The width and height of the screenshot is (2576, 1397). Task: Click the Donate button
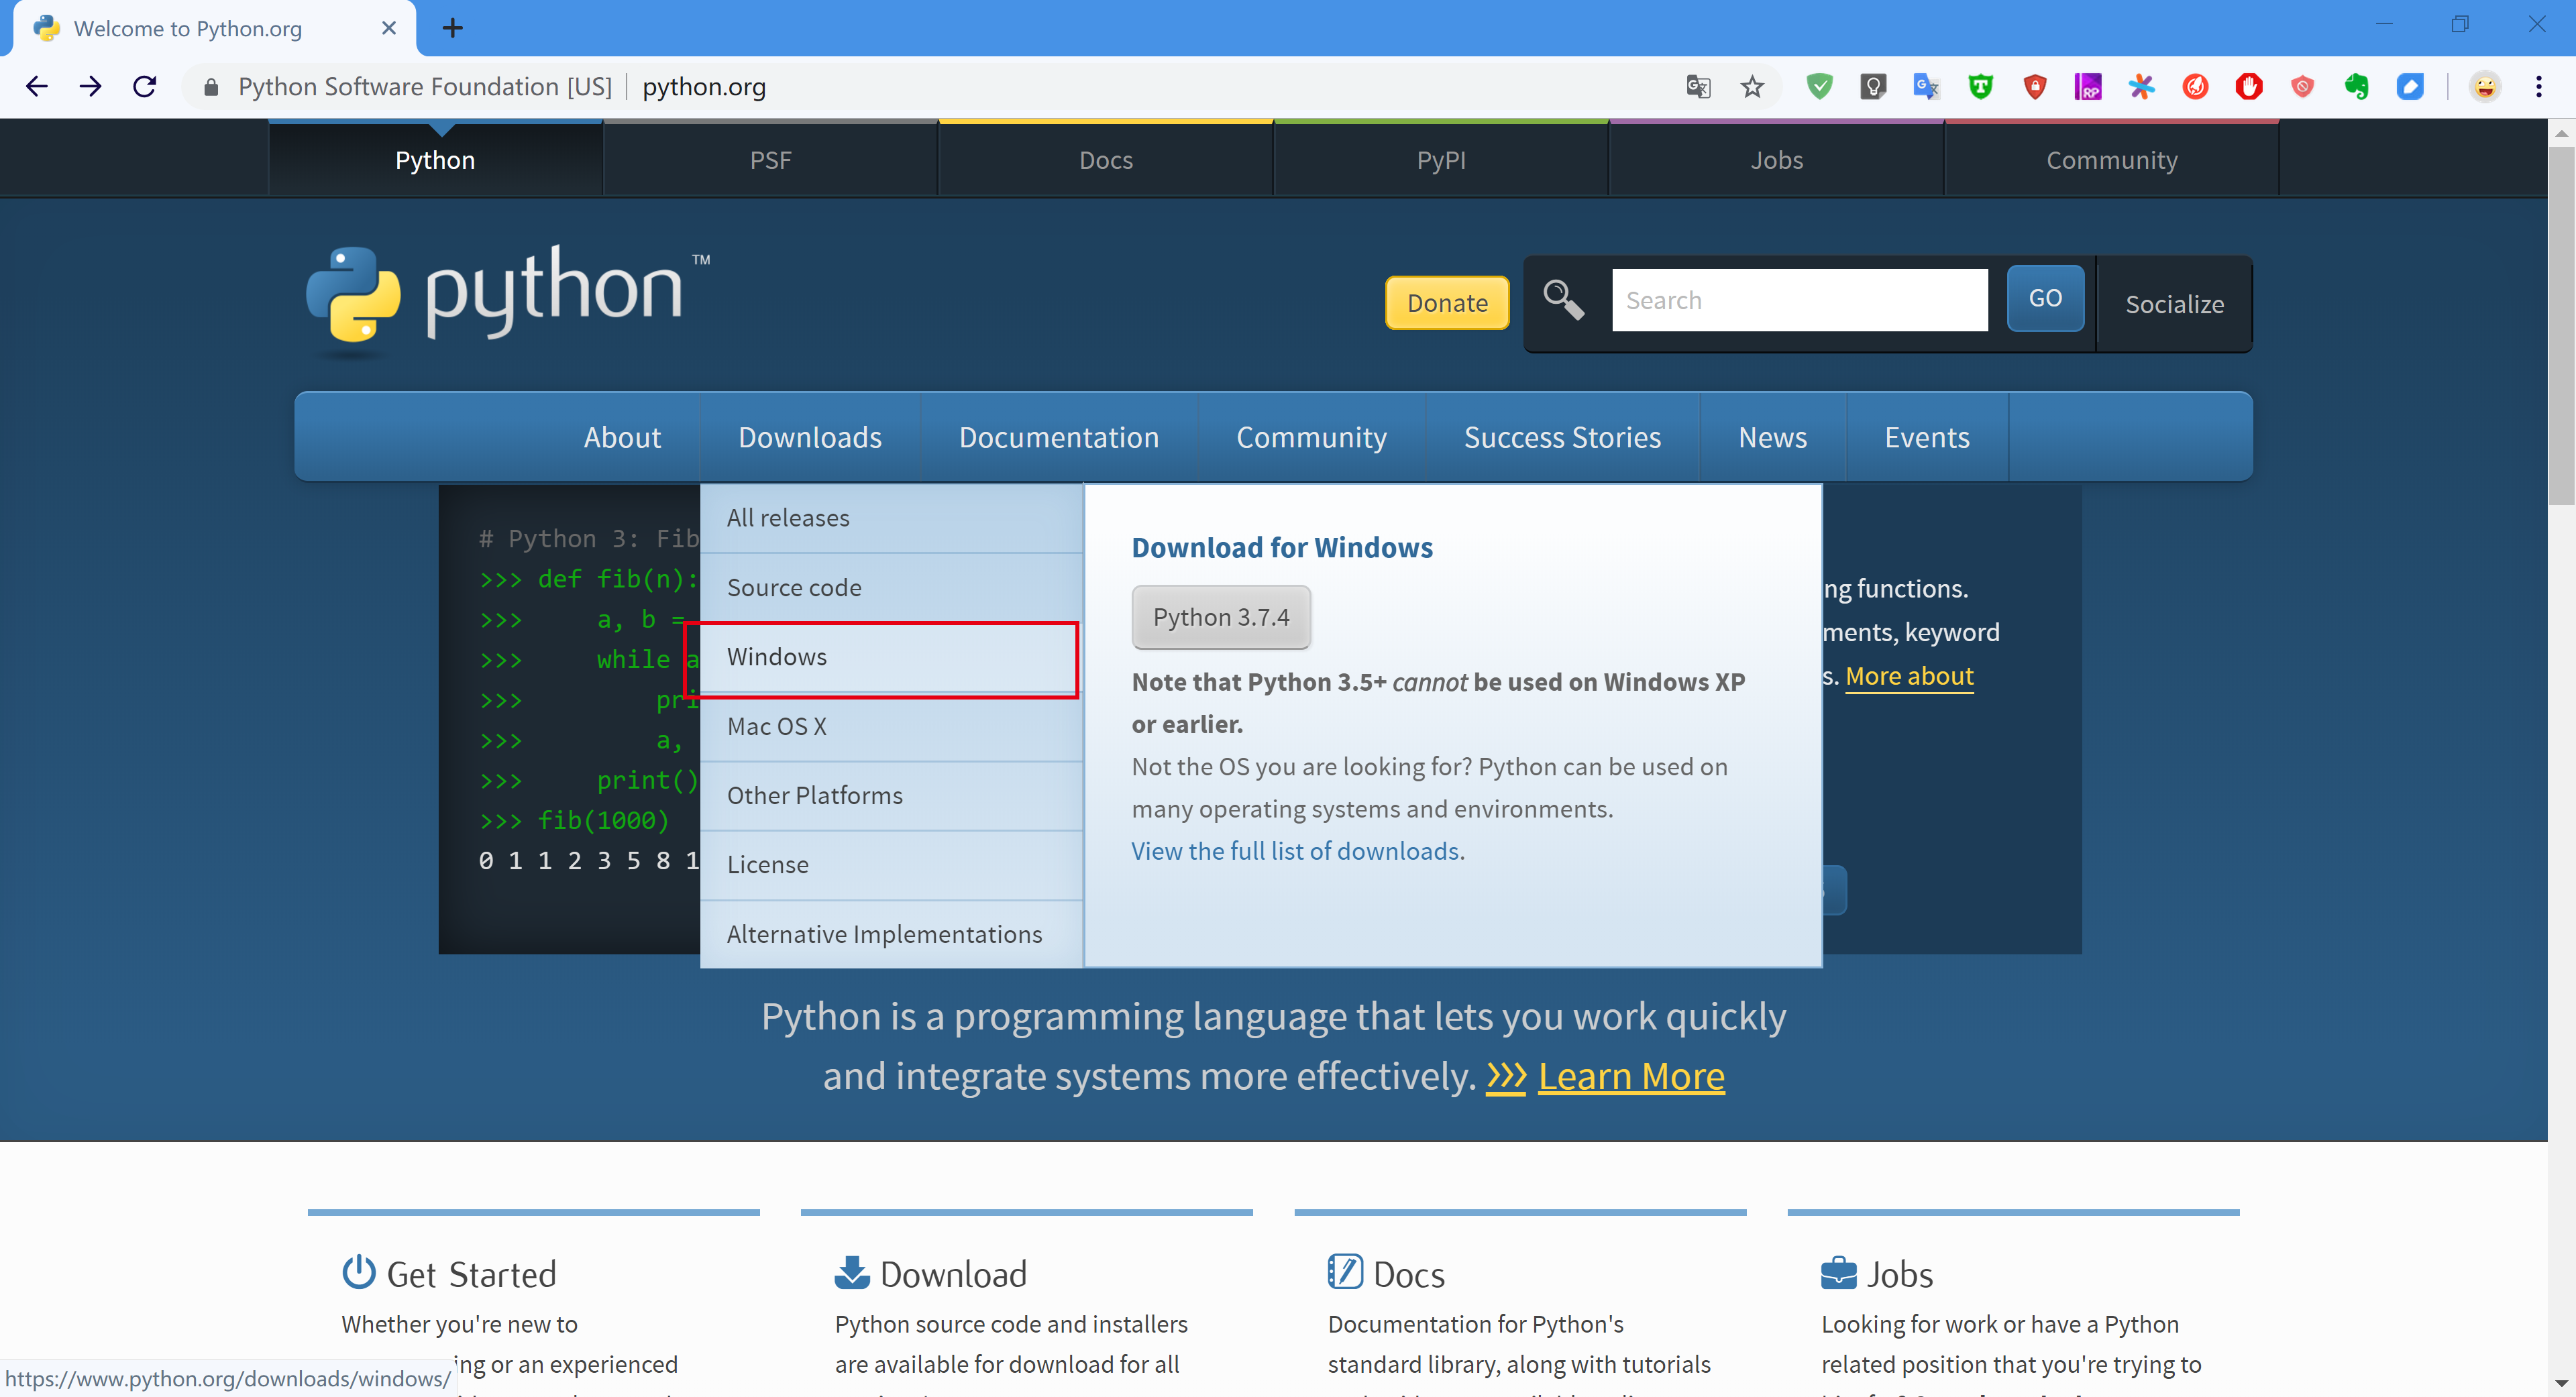(1447, 301)
